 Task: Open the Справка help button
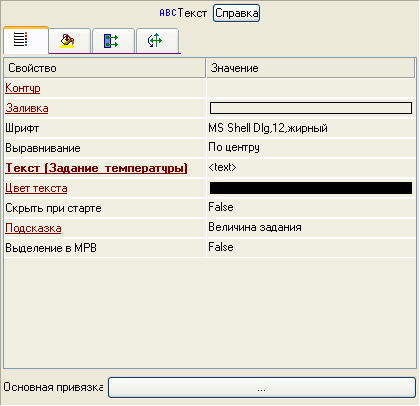[236, 13]
